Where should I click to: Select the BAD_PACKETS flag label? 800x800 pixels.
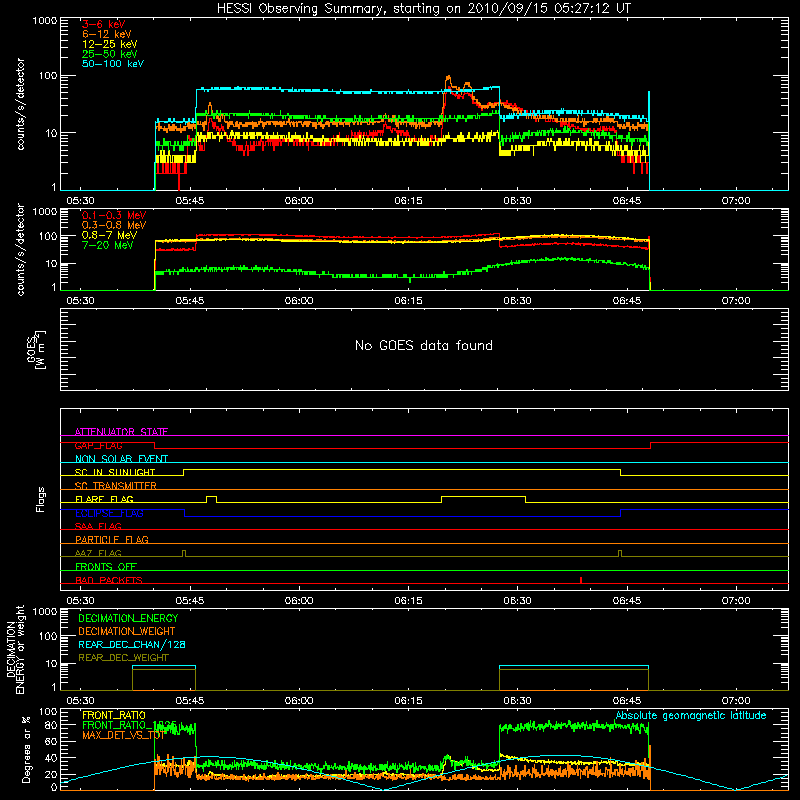[x=109, y=580]
